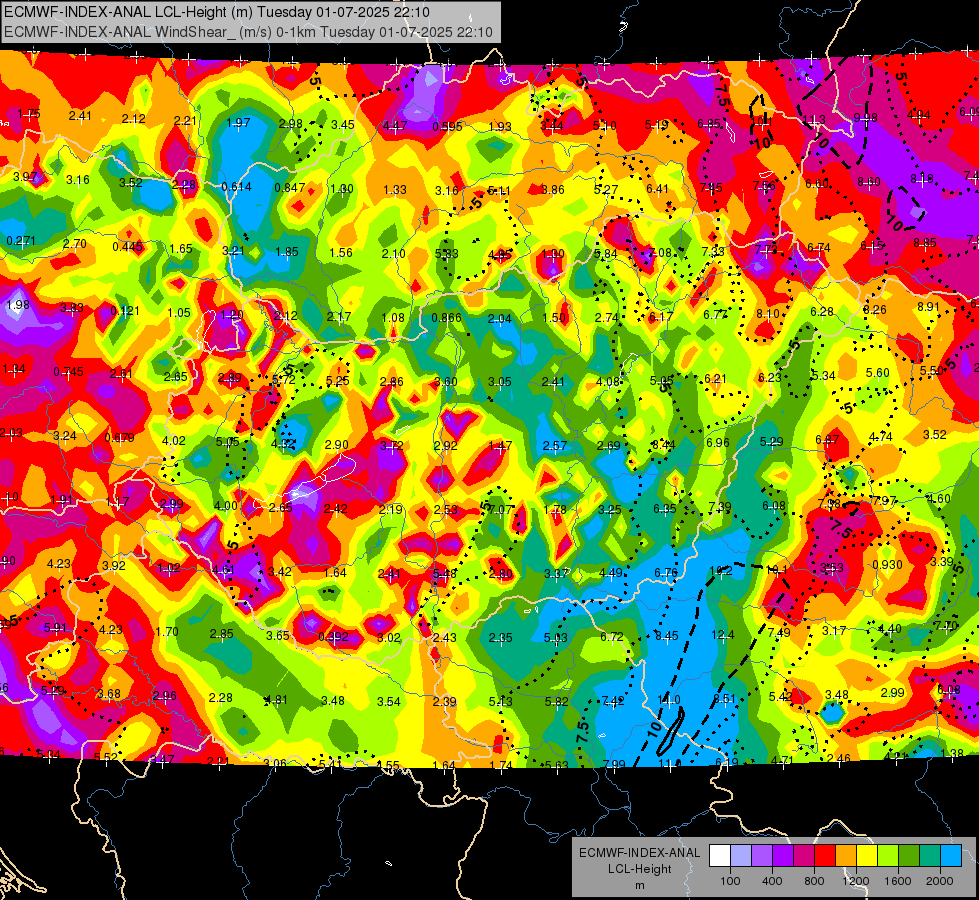This screenshot has width=979, height=900.
Task: Select the magenta legend color swatch
Action: click(804, 856)
